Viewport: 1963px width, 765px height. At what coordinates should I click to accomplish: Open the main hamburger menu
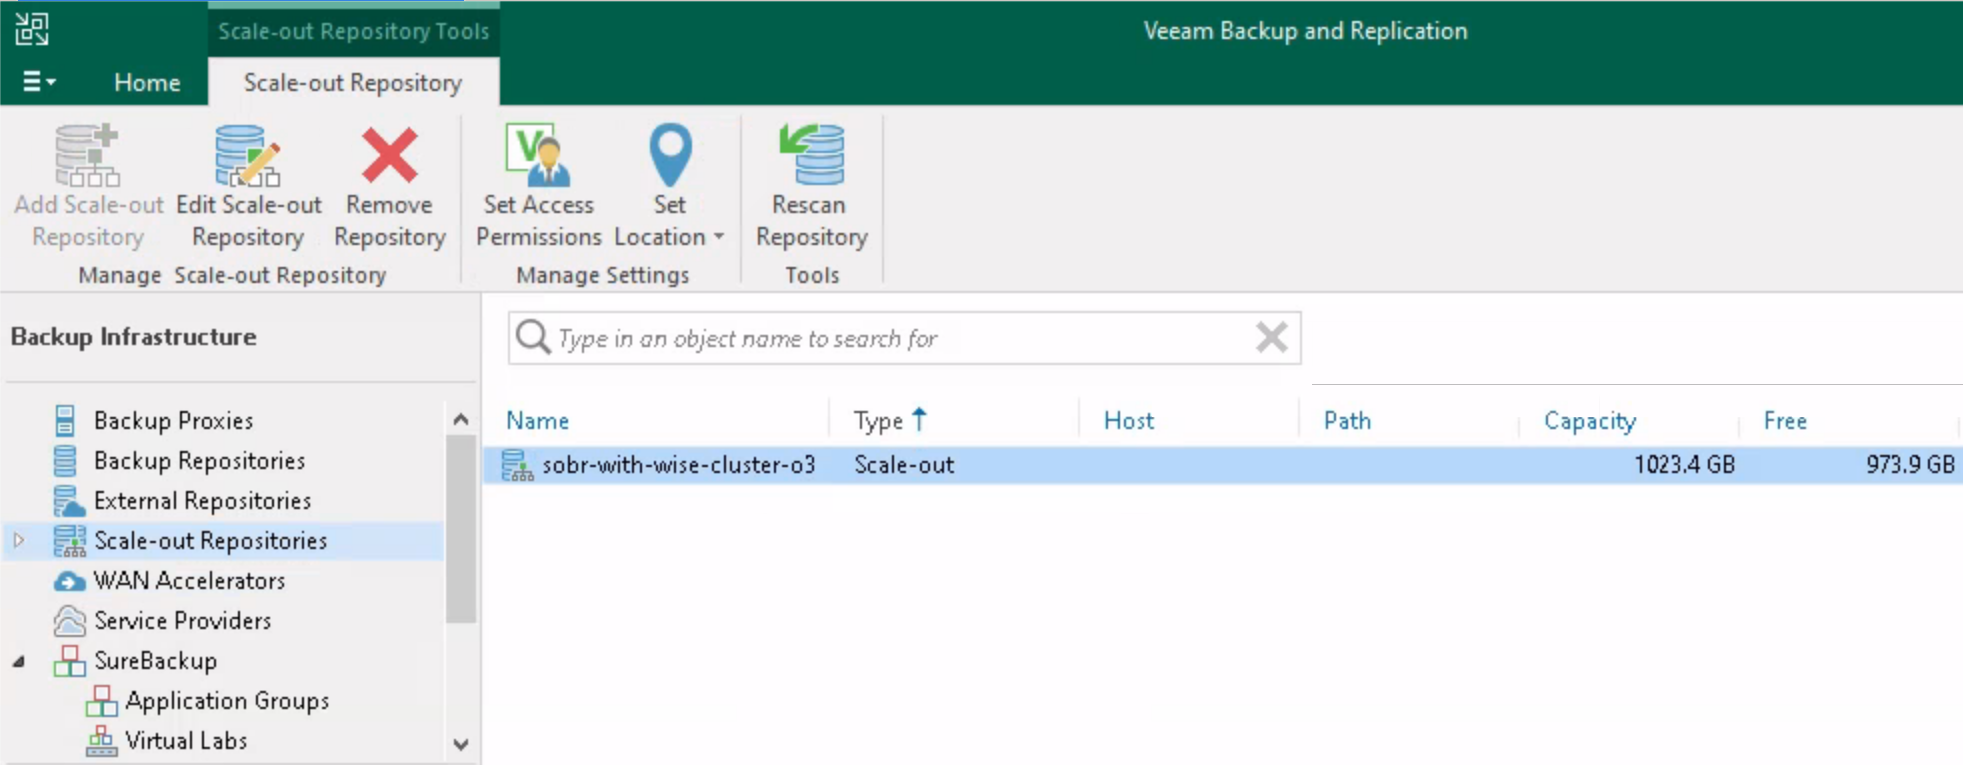point(38,82)
